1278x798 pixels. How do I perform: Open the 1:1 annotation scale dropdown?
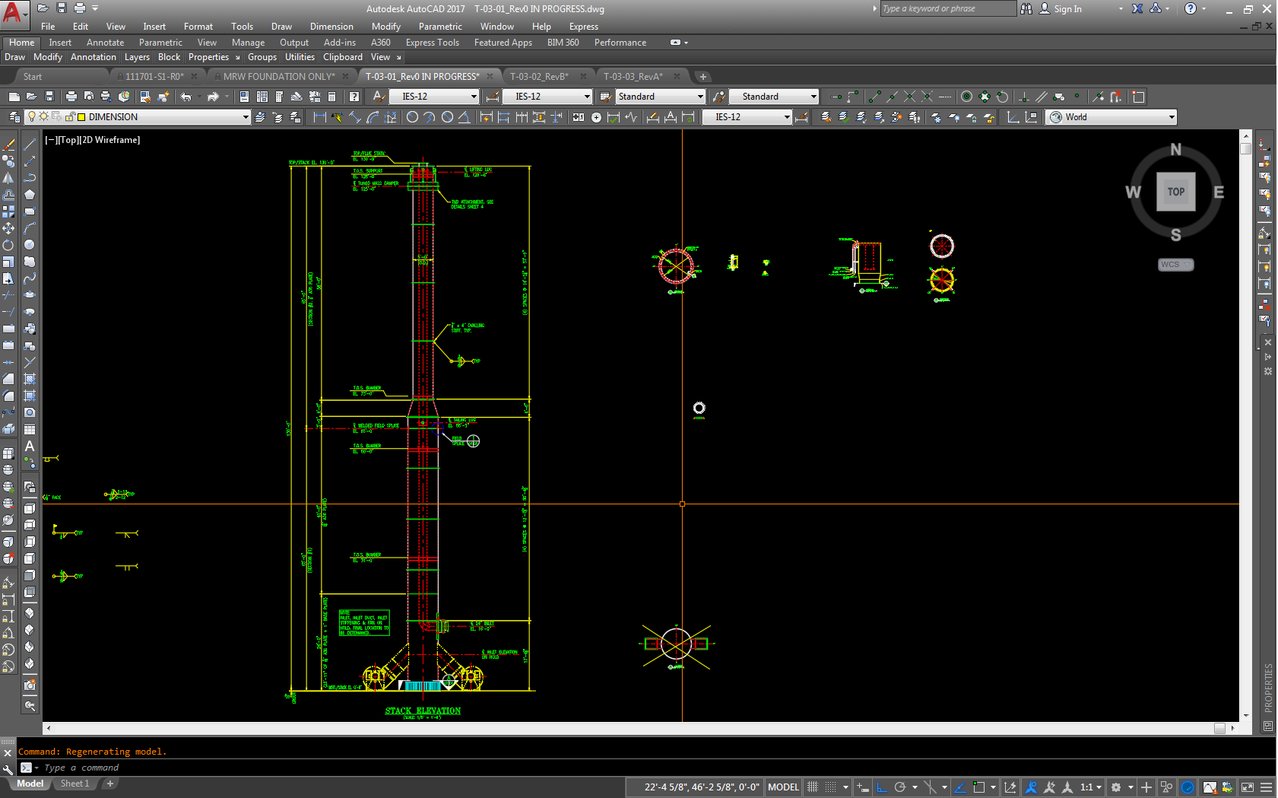(1092, 787)
